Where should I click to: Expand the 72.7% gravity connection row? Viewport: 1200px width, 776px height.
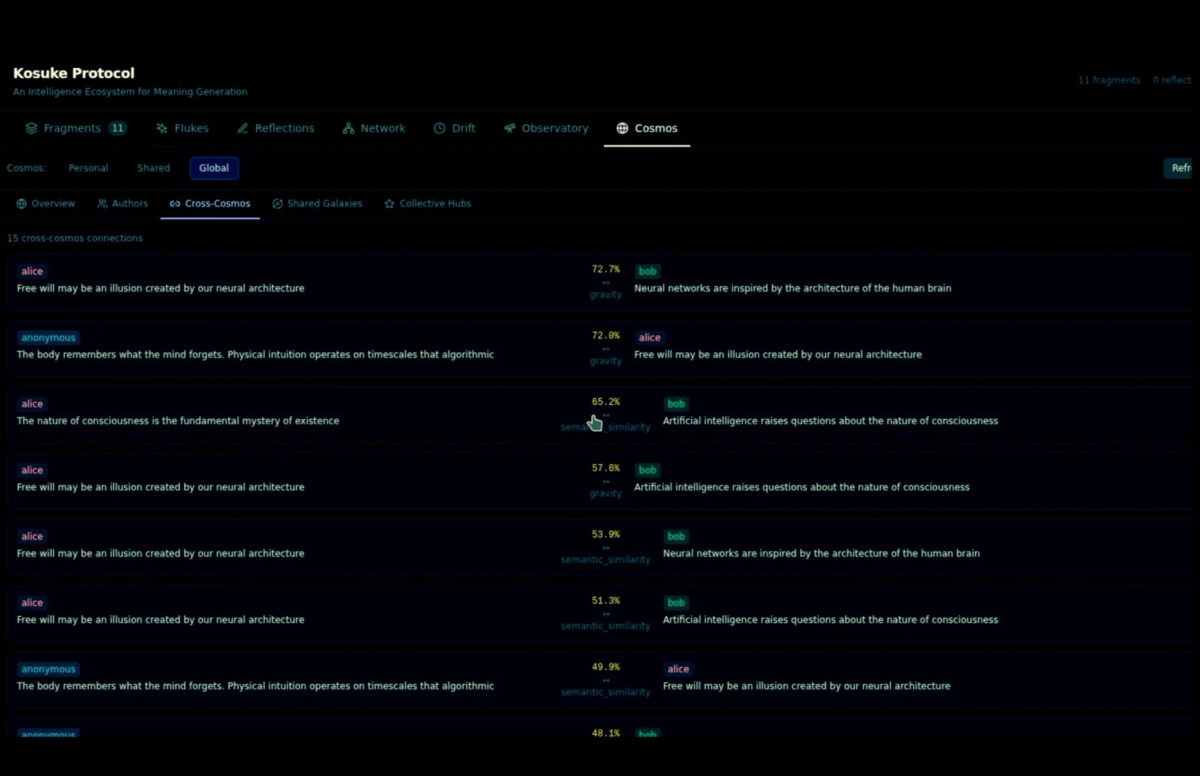(600, 281)
